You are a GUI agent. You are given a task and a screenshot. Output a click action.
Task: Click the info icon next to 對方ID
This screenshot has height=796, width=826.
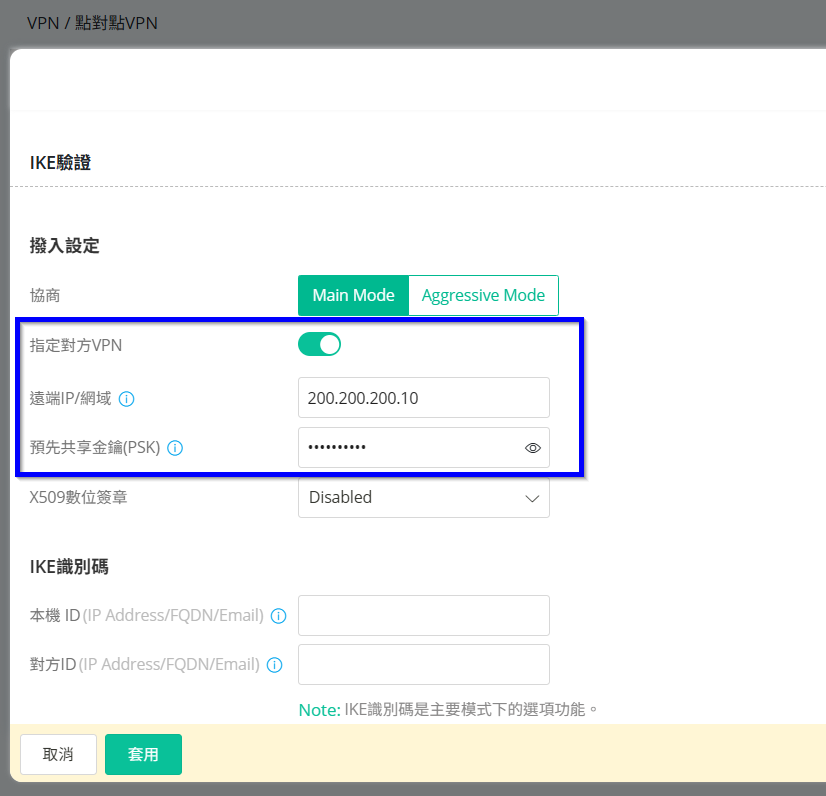[274, 665]
